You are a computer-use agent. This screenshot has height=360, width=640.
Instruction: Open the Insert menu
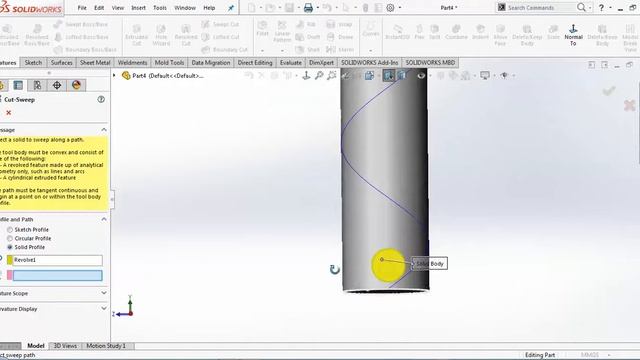(x=138, y=8)
